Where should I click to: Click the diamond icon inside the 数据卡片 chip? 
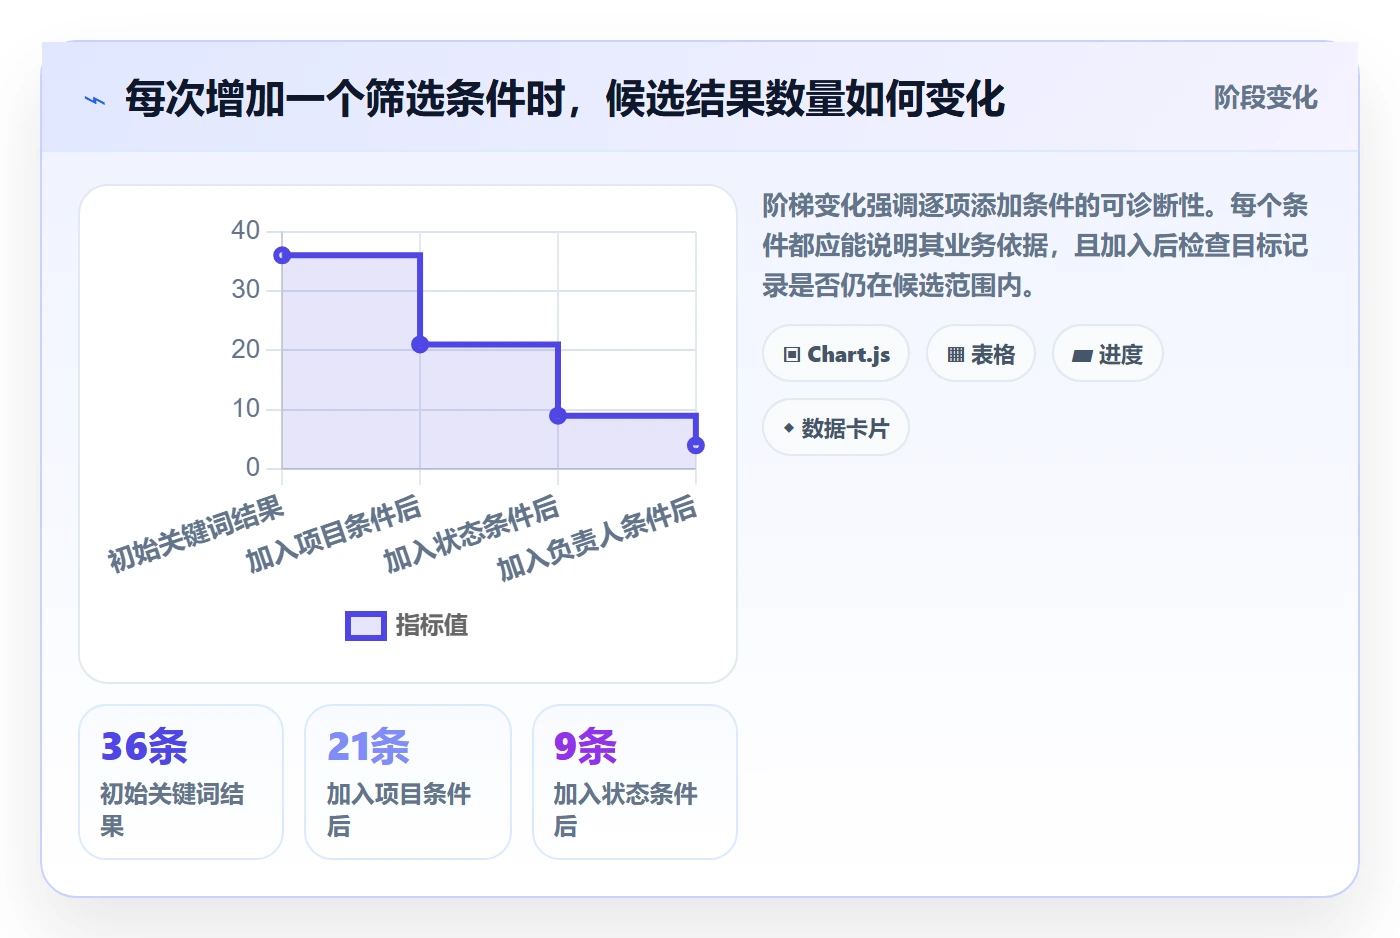[x=789, y=428]
